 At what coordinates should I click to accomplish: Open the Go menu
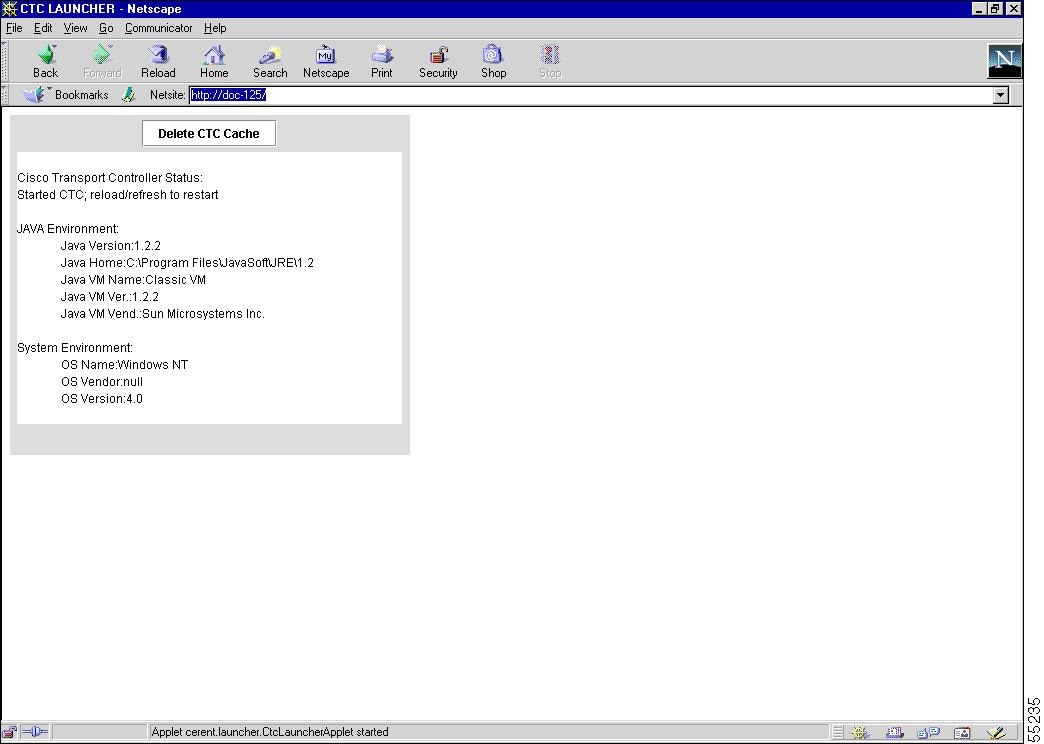pyautogui.click(x=106, y=28)
